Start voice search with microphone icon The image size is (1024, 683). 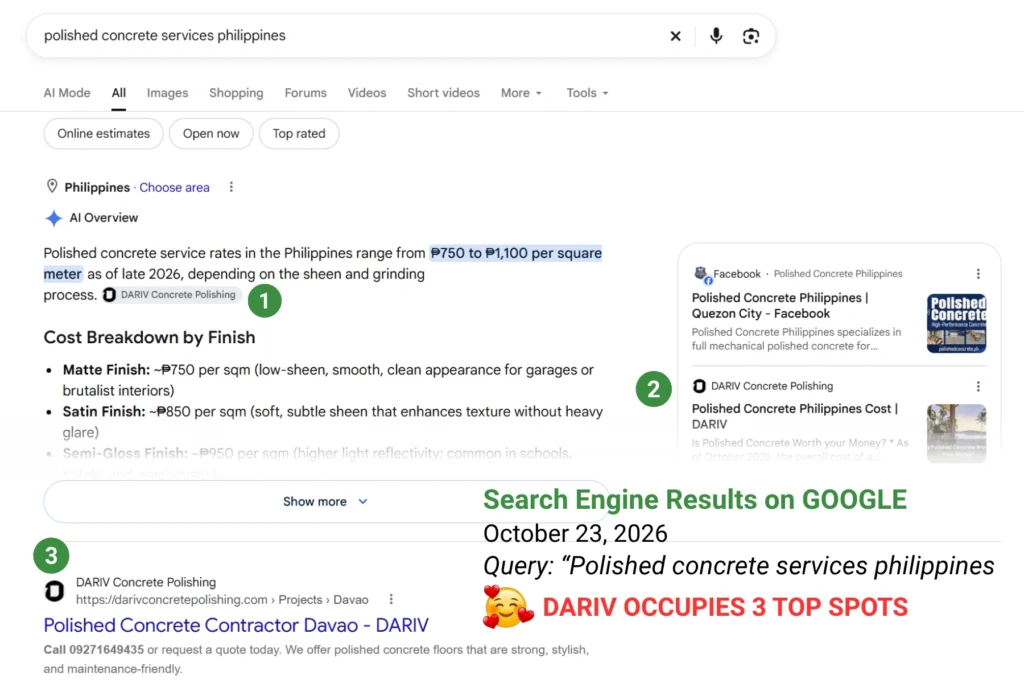pyautogui.click(x=716, y=36)
